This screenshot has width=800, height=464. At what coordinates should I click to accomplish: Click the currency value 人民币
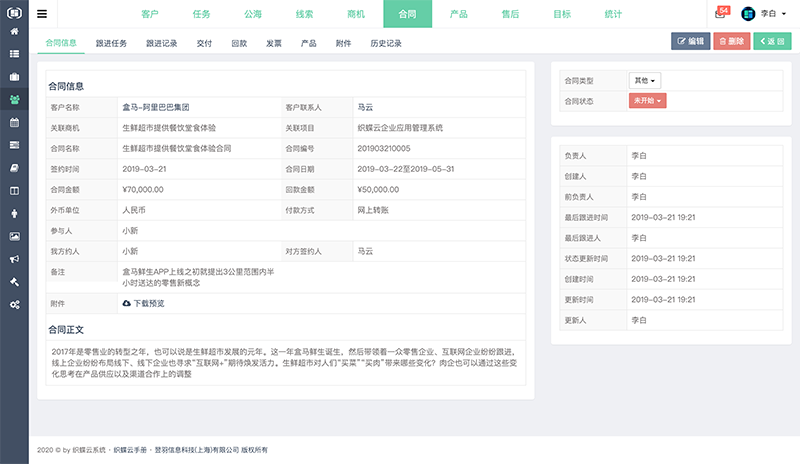pyautogui.click(x=134, y=210)
